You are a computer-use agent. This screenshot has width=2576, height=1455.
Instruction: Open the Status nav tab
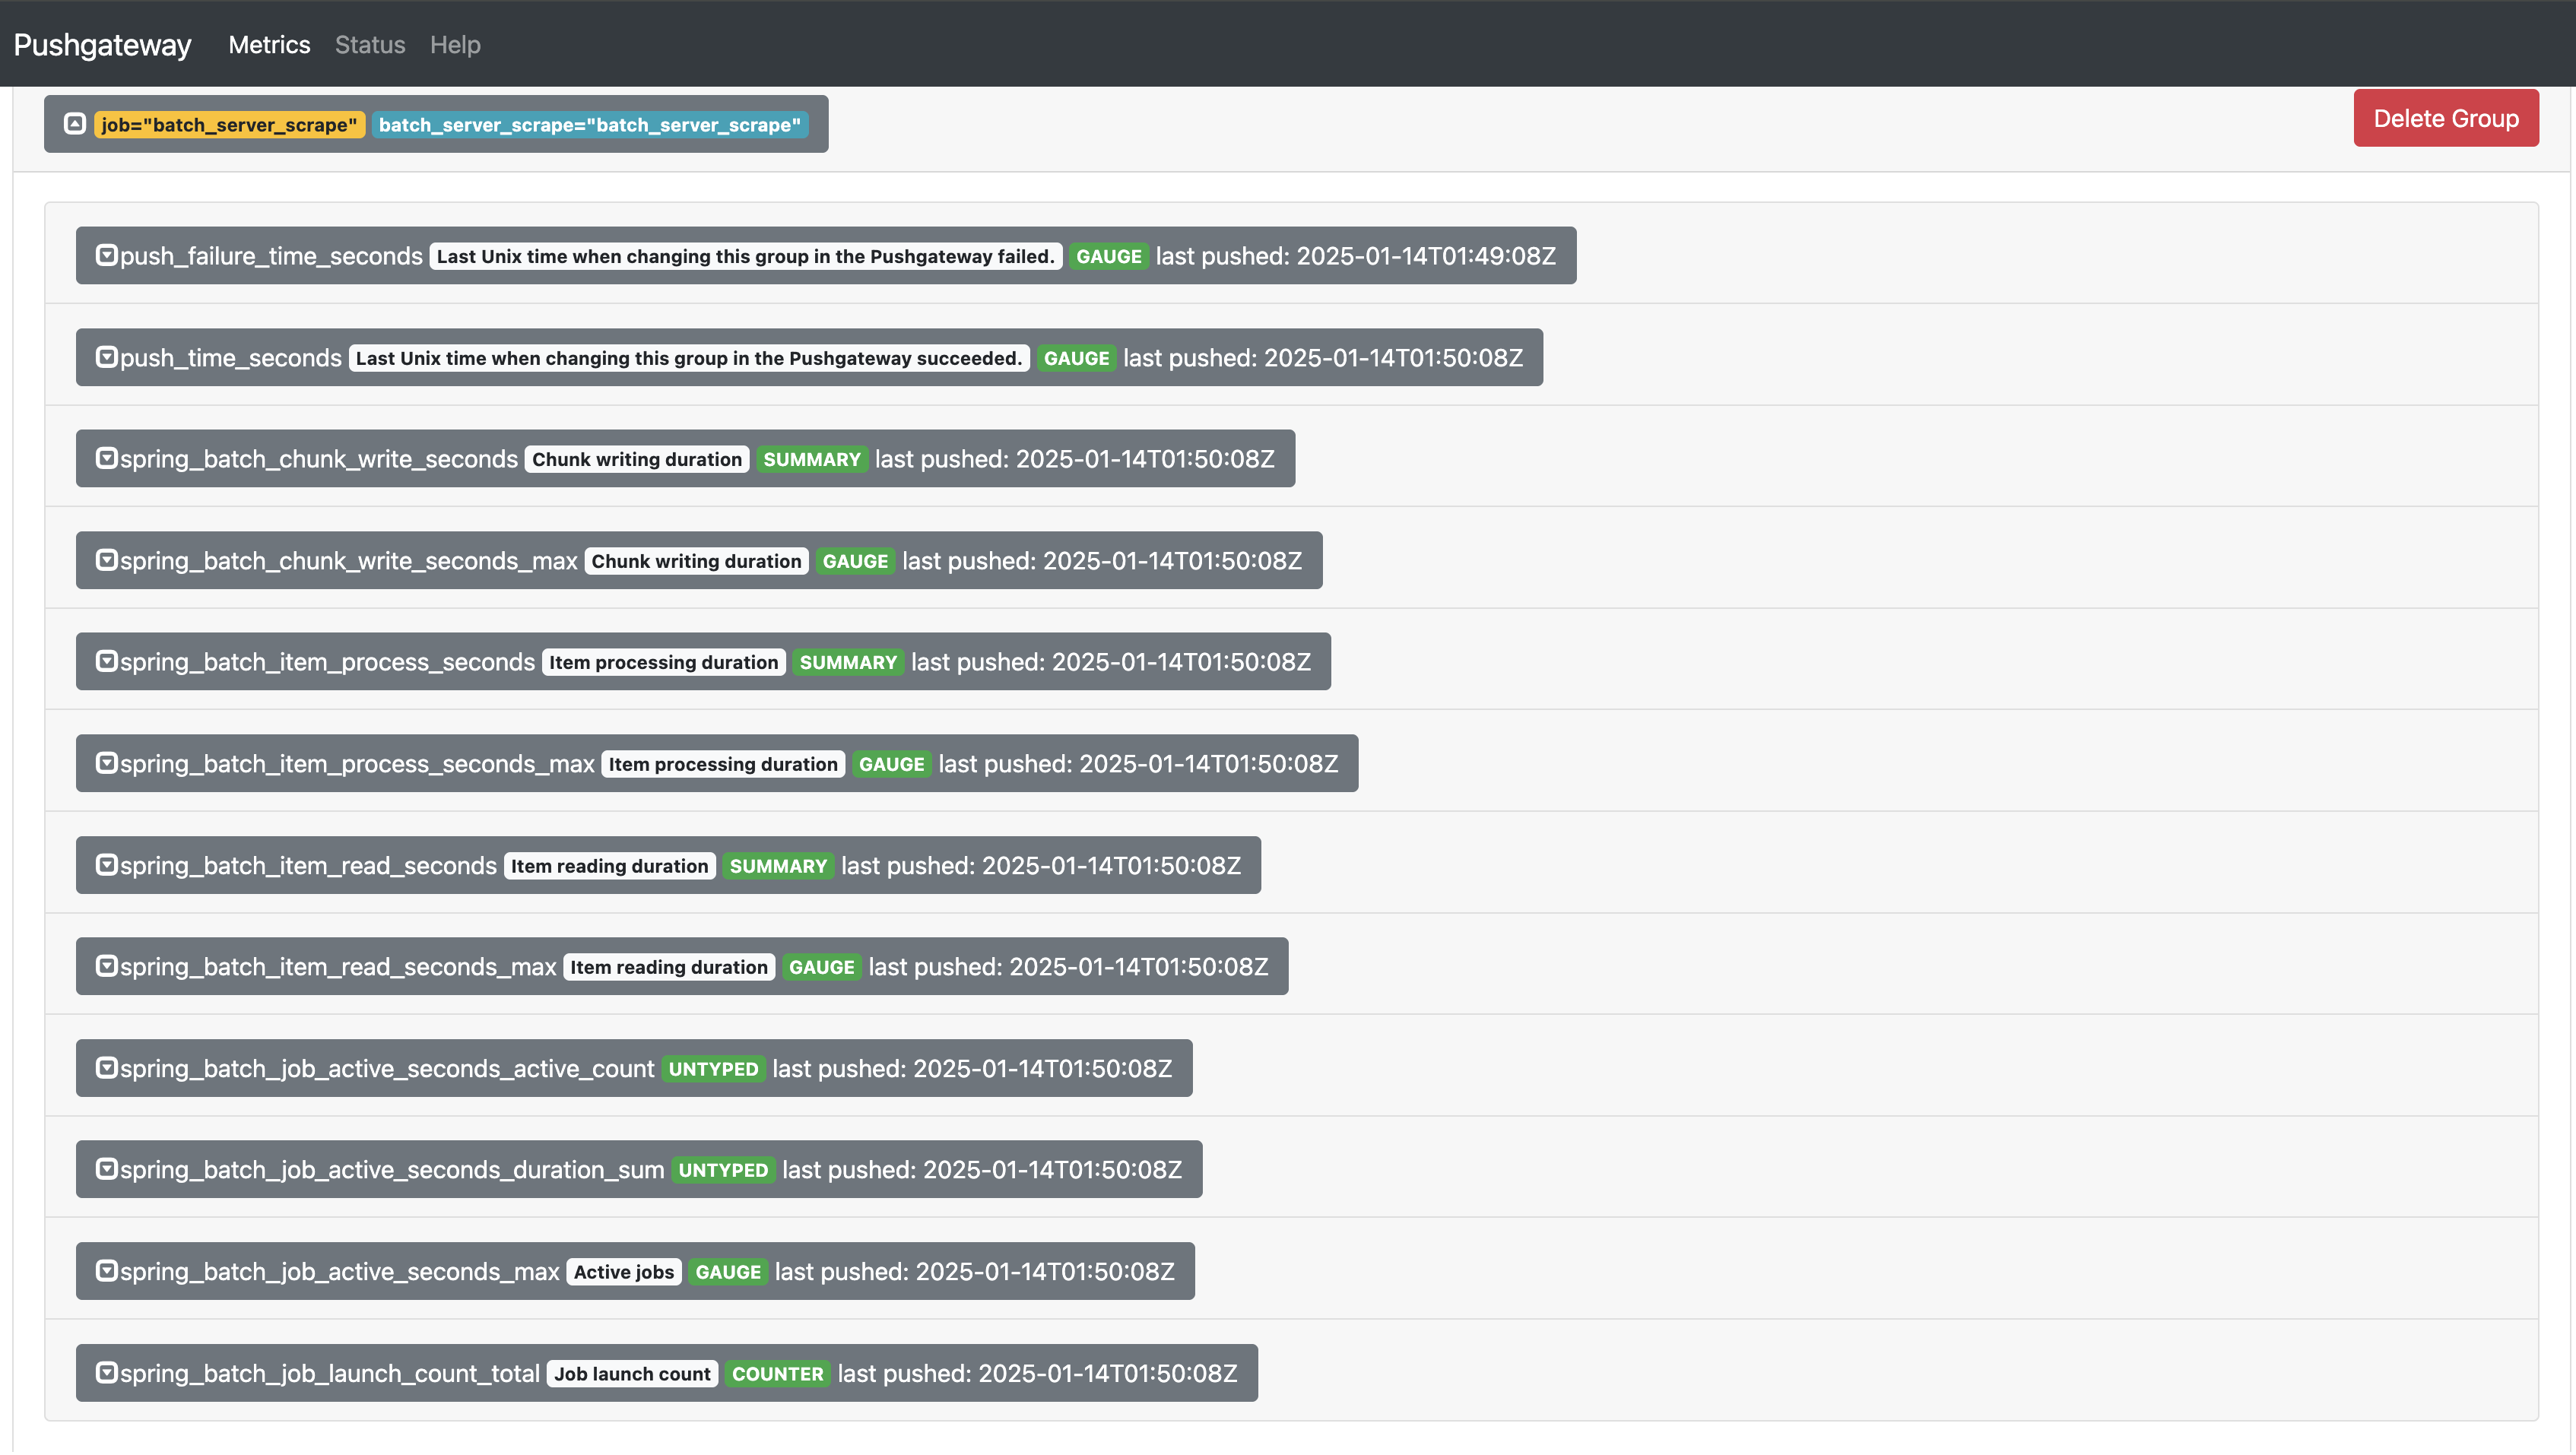pos(370,45)
